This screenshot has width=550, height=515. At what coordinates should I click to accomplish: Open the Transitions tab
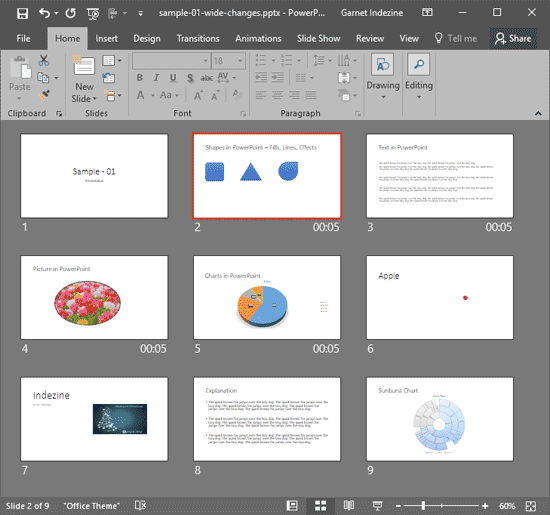pyautogui.click(x=198, y=38)
